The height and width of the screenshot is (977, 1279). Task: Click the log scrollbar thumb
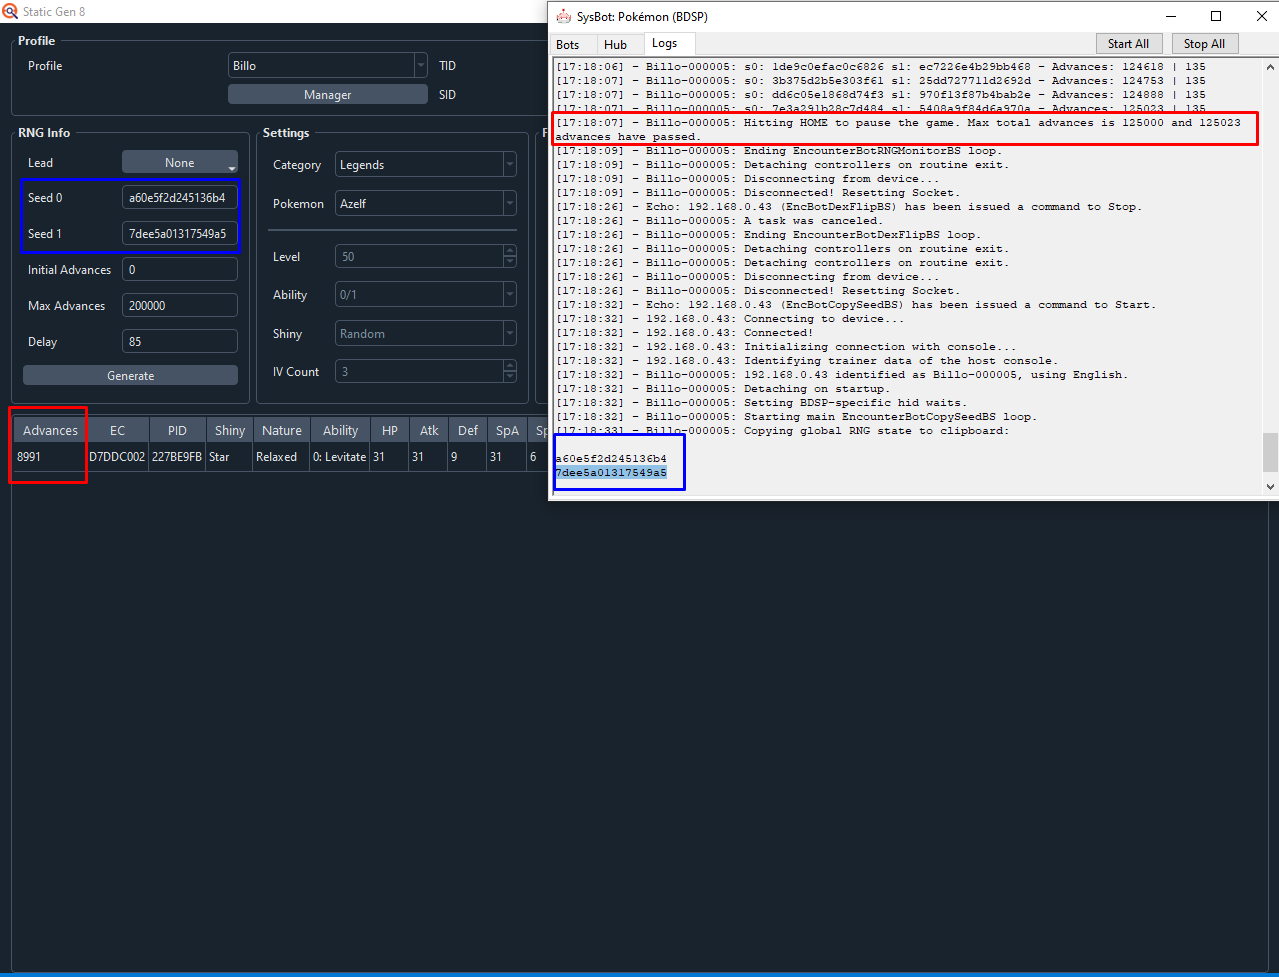click(x=1270, y=452)
